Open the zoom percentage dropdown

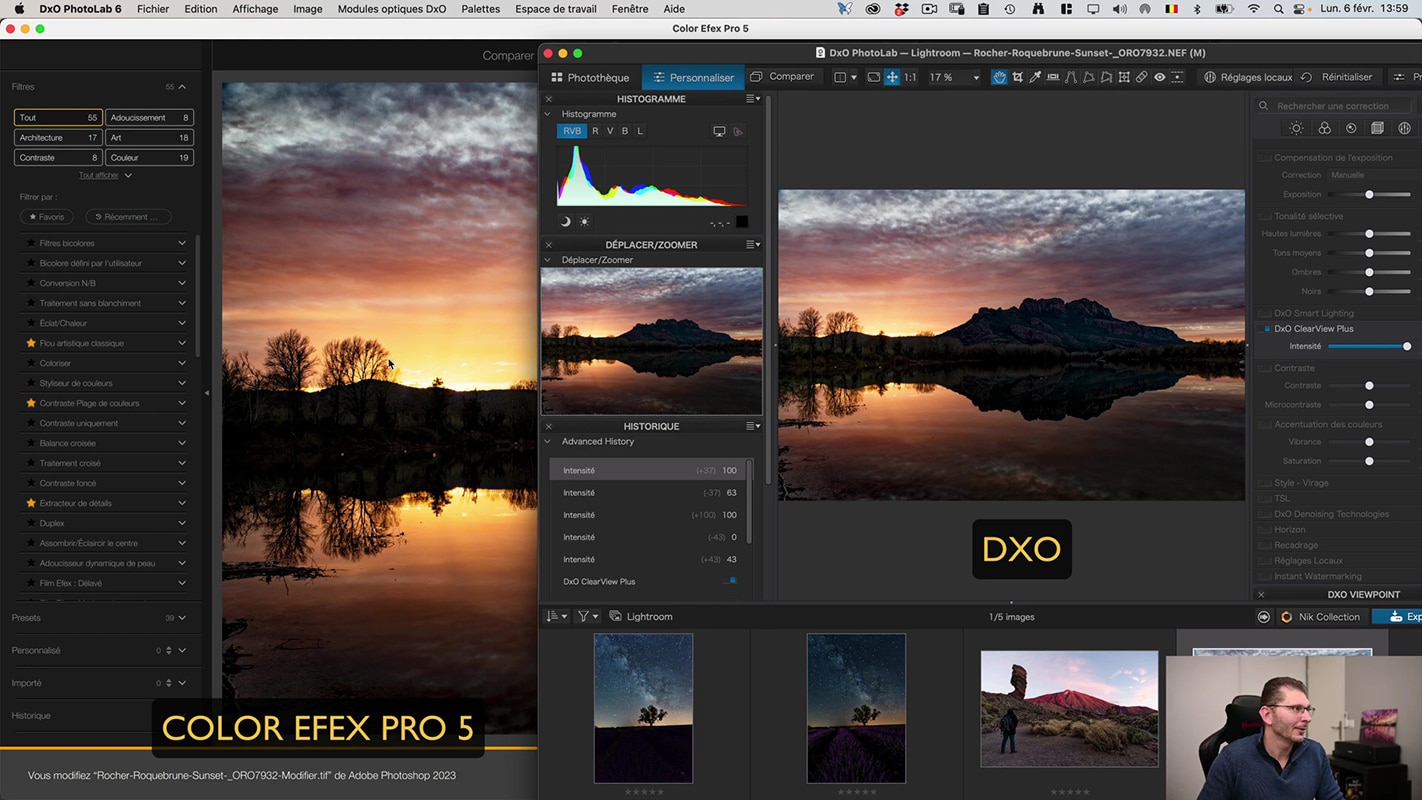click(x=976, y=78)
